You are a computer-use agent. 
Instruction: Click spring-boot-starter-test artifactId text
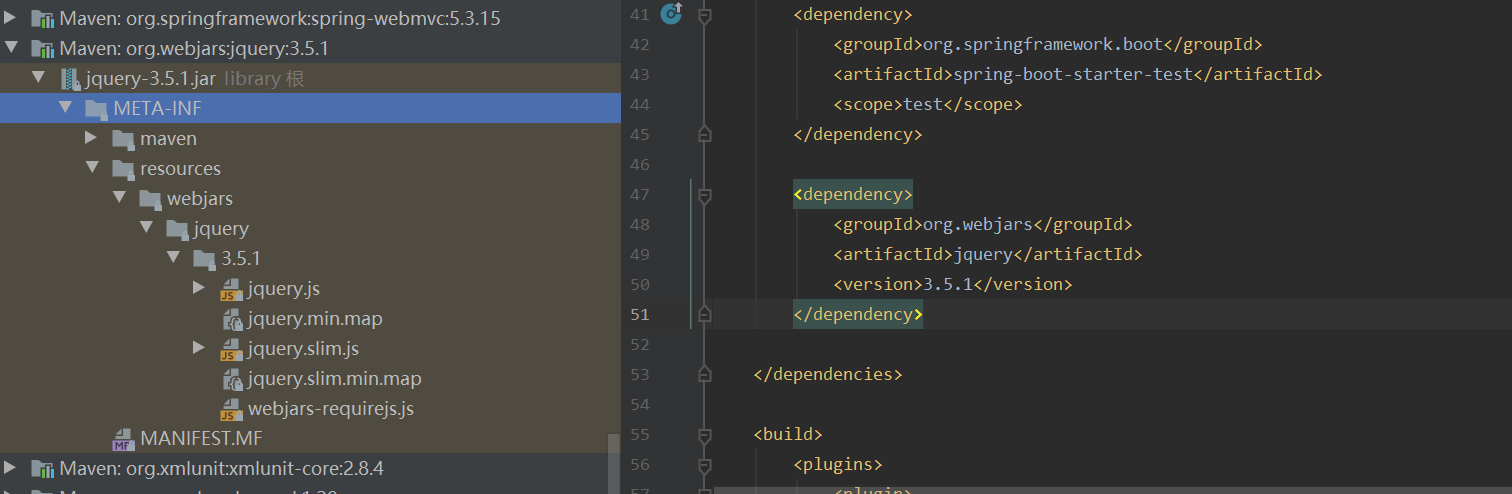tap(1073, 74)
